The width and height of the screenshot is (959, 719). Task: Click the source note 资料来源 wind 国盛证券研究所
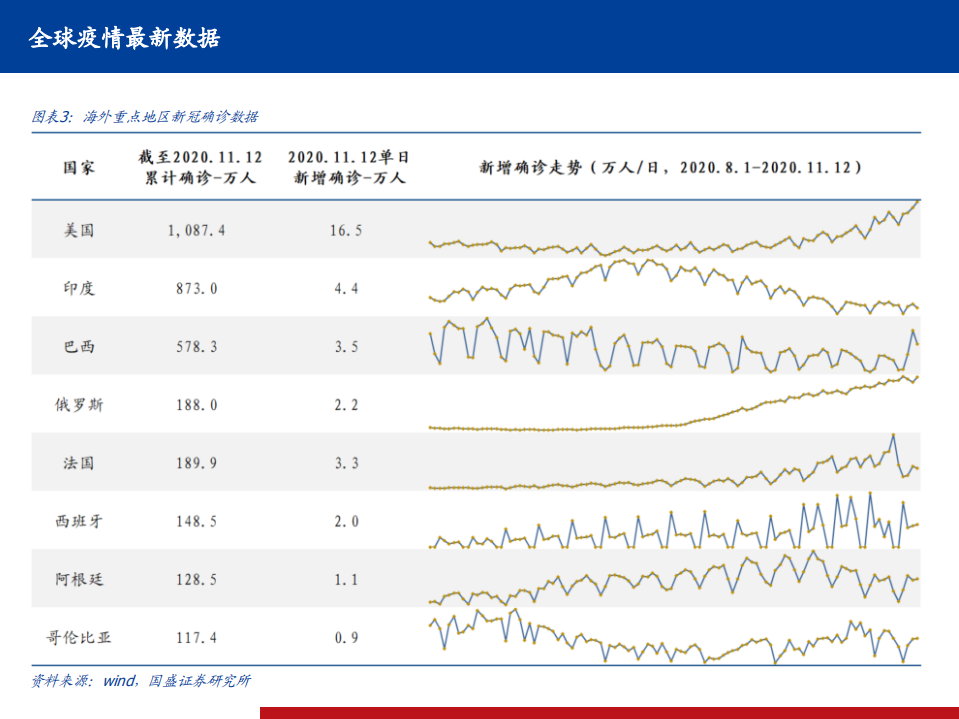click(x=141, y=681)
